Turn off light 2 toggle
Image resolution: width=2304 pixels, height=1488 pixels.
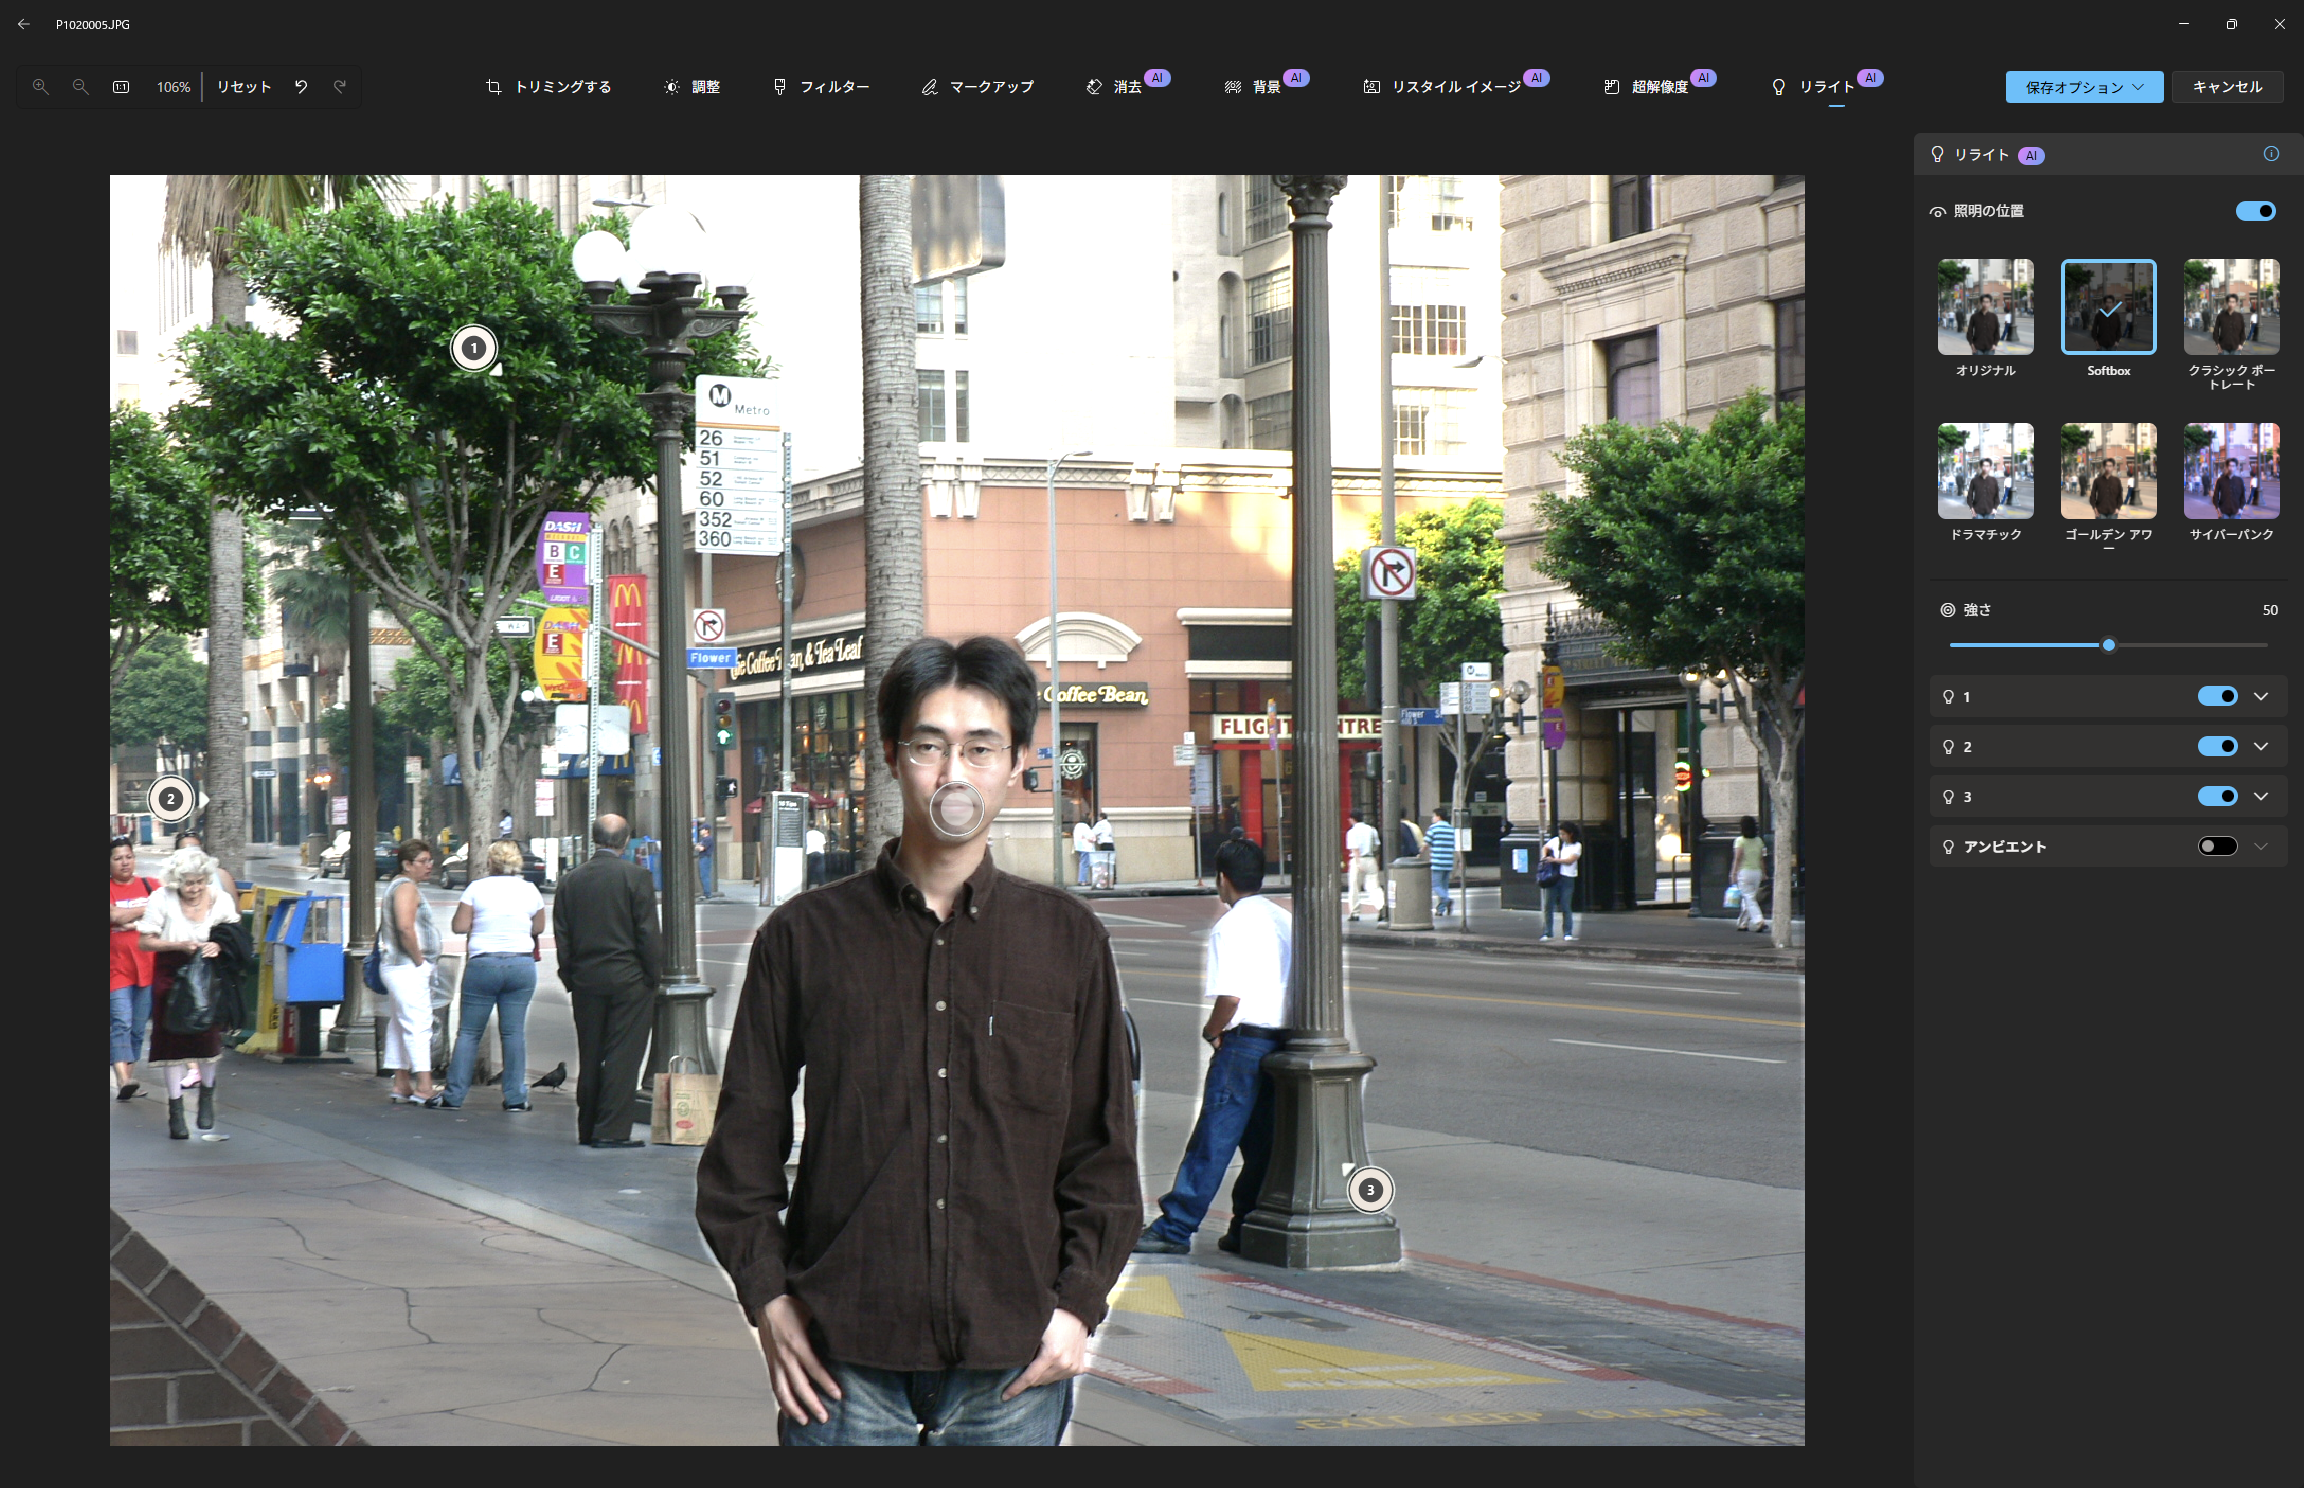pos(2217,746)
